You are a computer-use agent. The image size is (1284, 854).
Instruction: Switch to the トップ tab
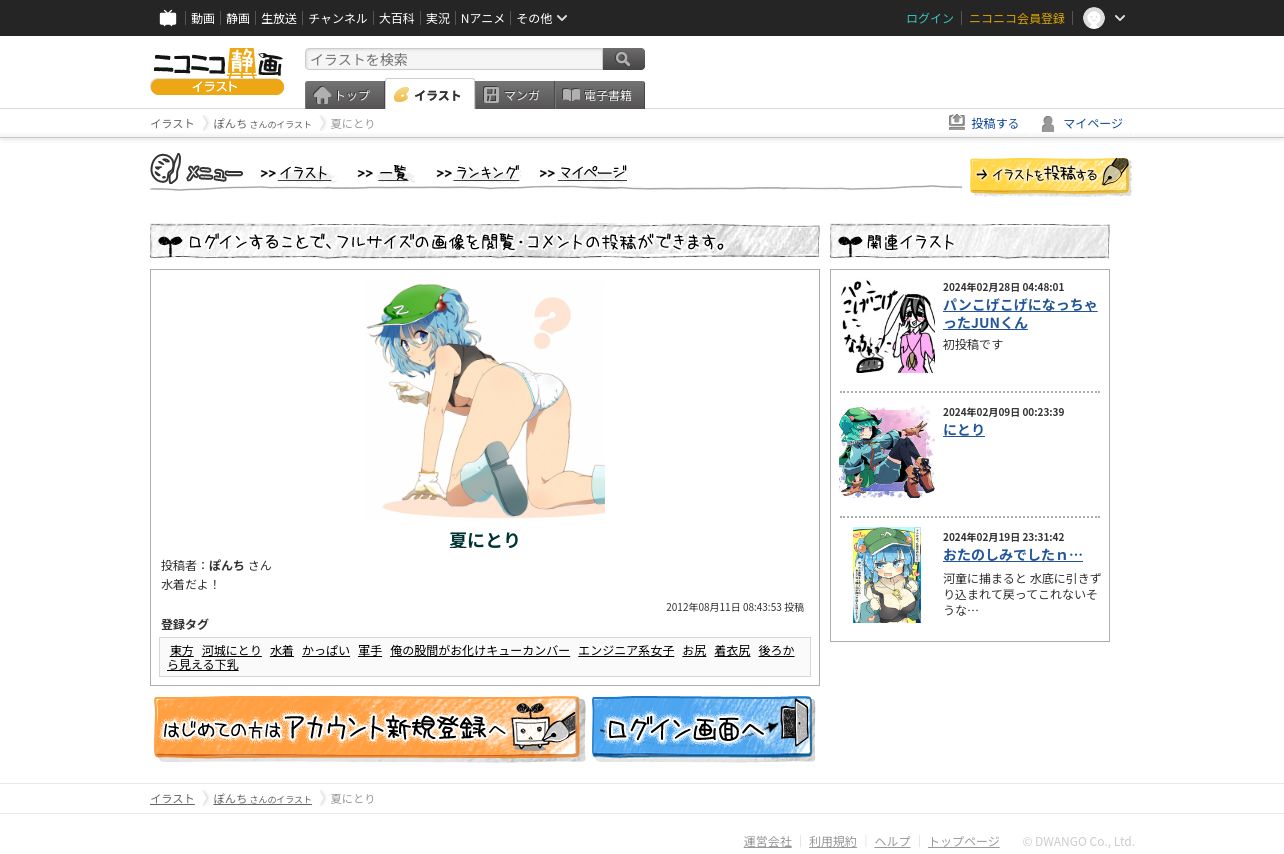coord(345,95)
